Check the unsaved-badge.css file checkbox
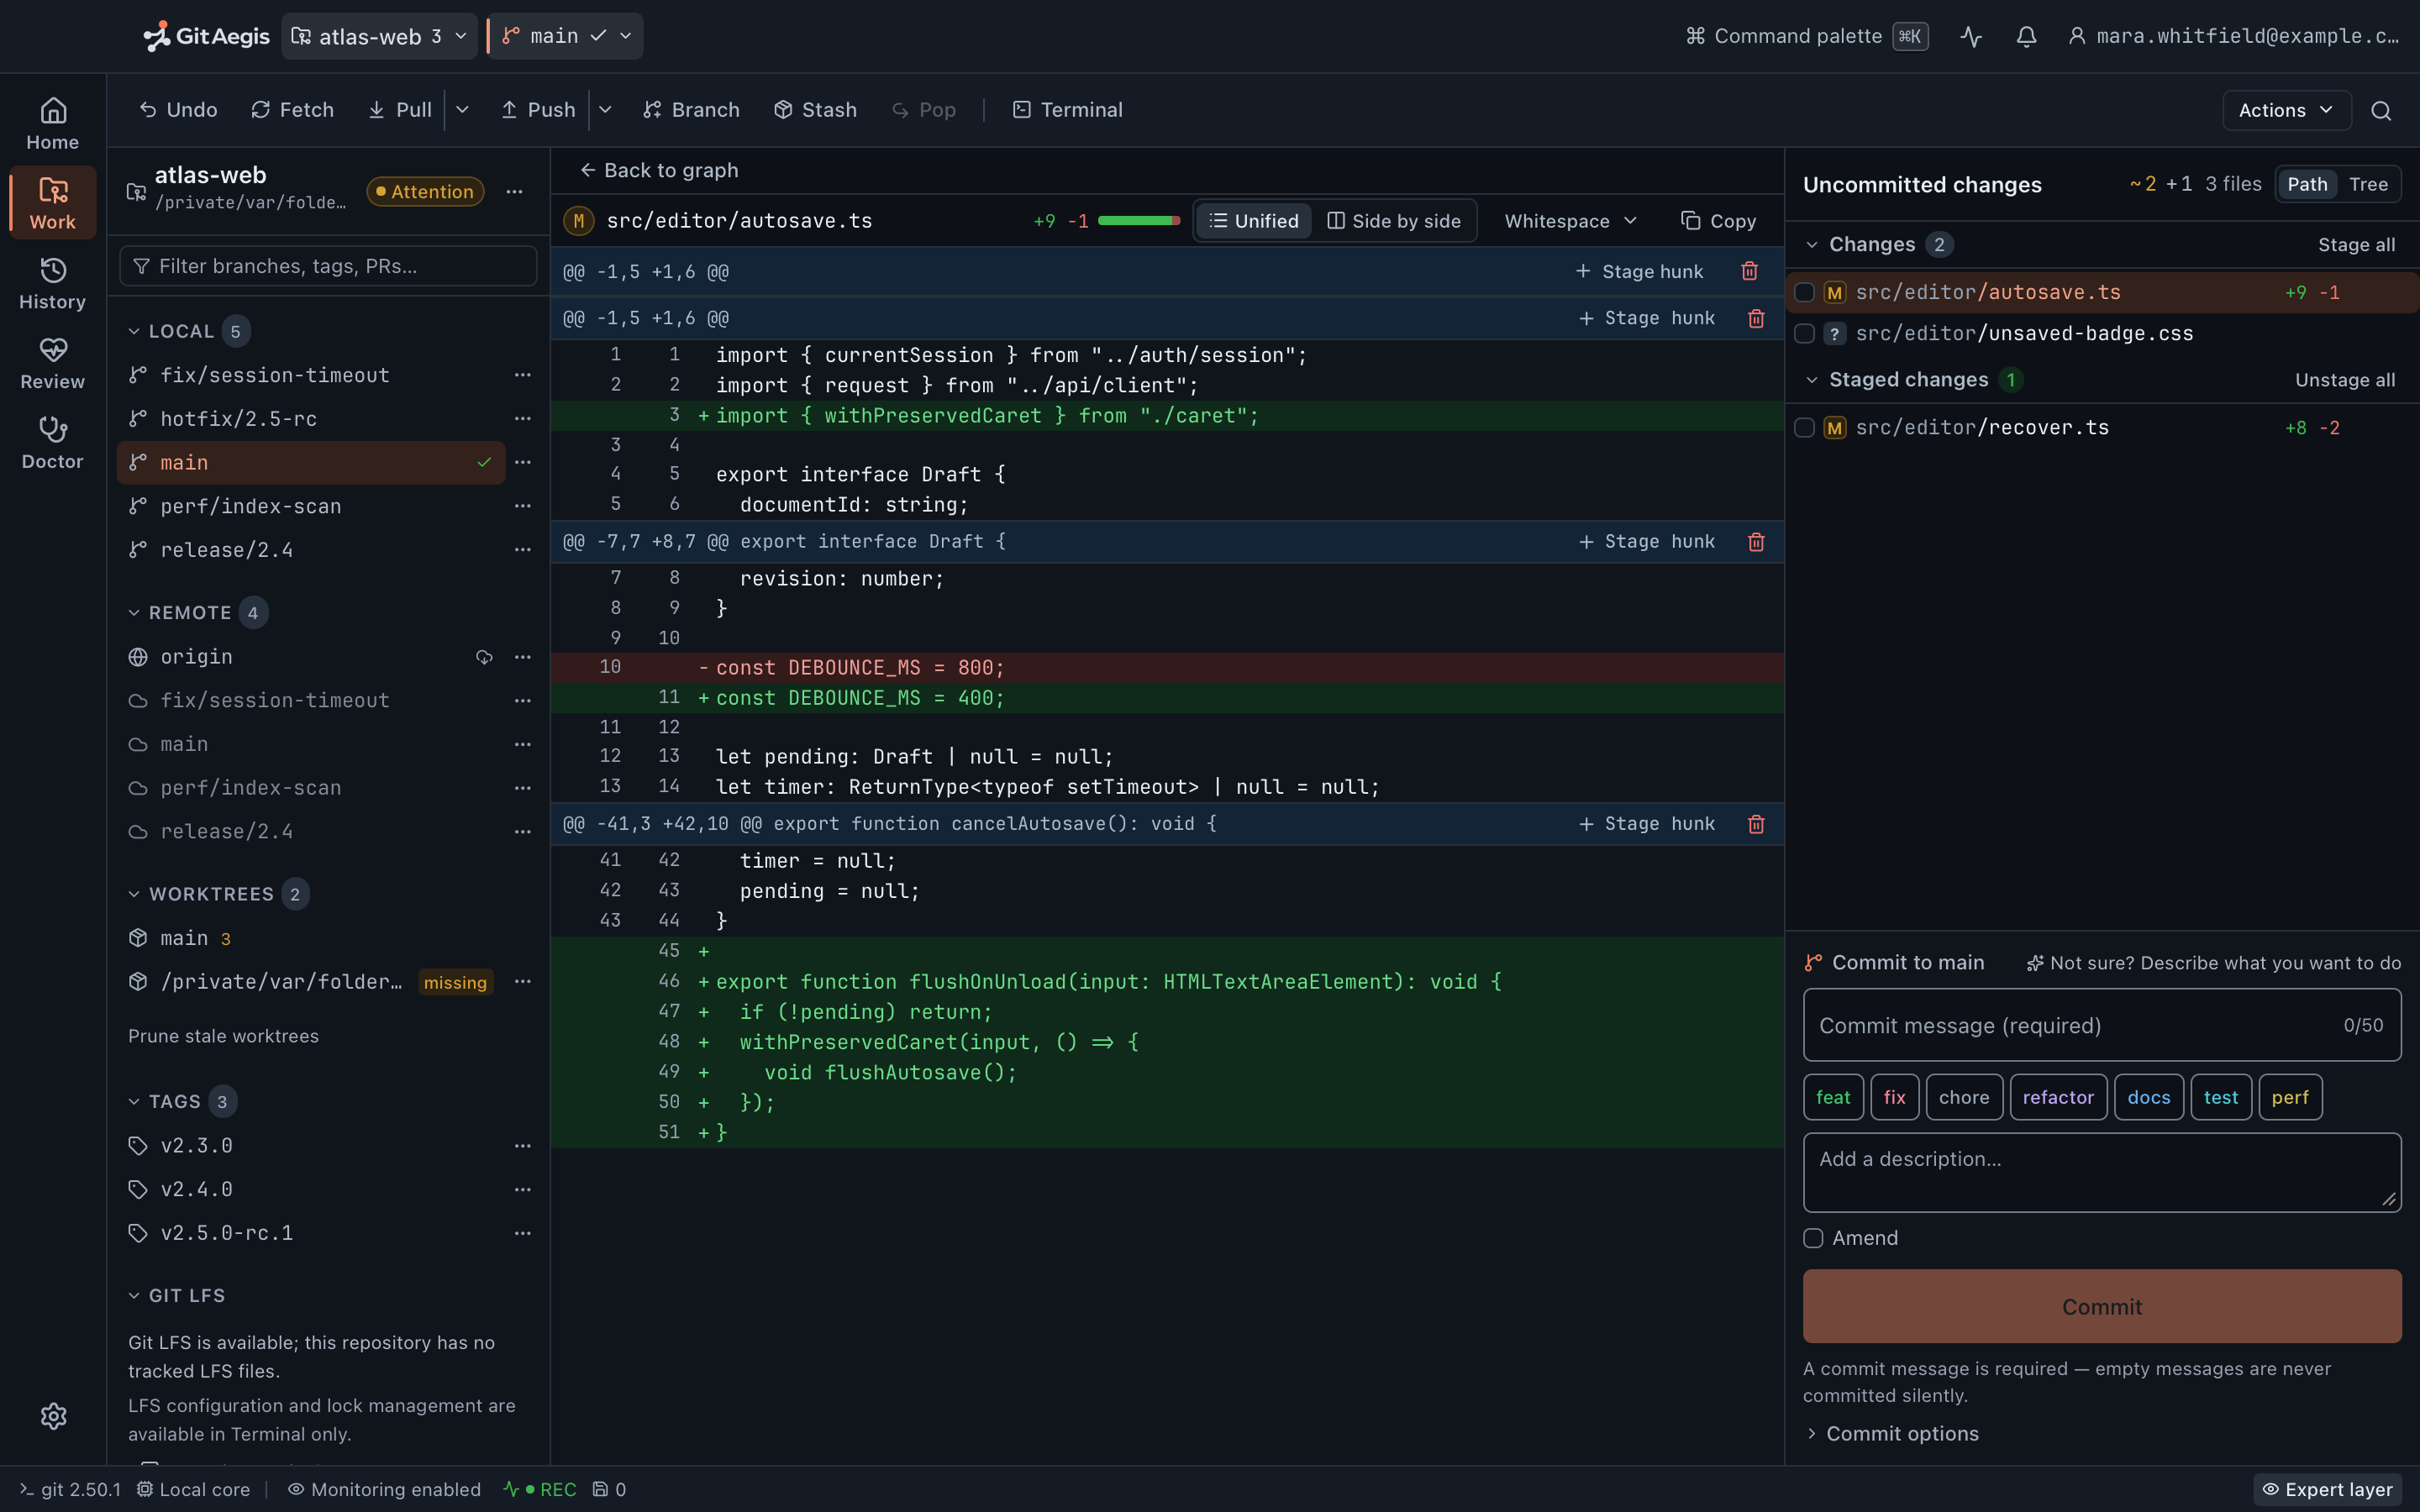Image resolution: width=2420 pixels, height=1512 pixels. pyautogui.click(x=1804, y=333)
